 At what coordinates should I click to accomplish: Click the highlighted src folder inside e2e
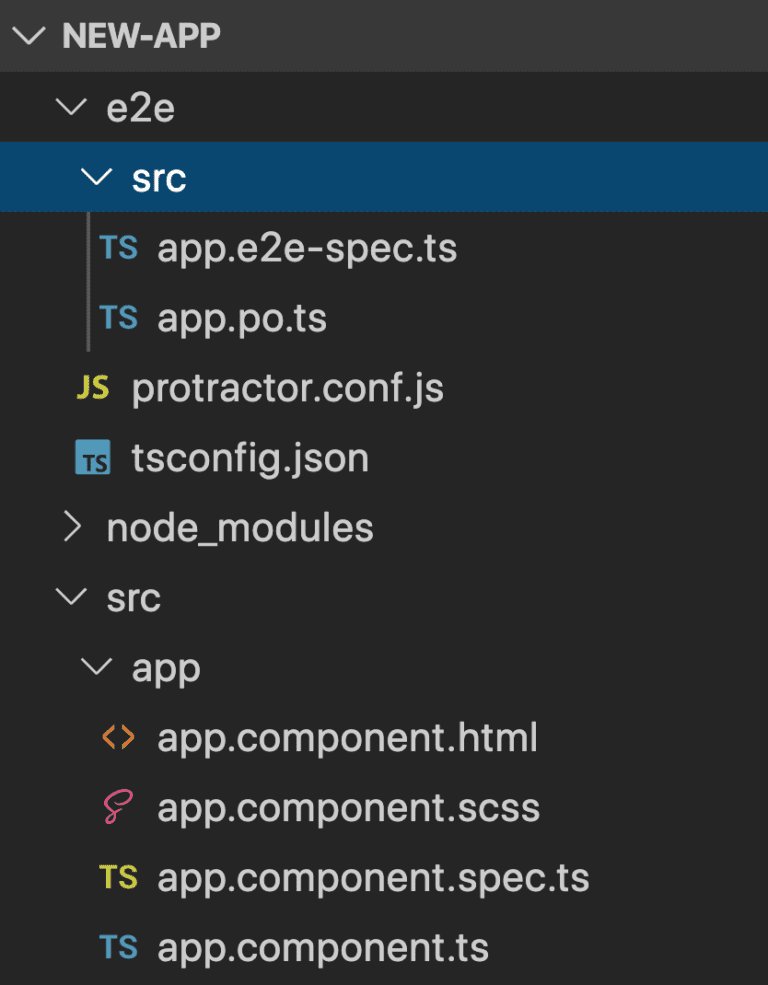pos(160,176)
